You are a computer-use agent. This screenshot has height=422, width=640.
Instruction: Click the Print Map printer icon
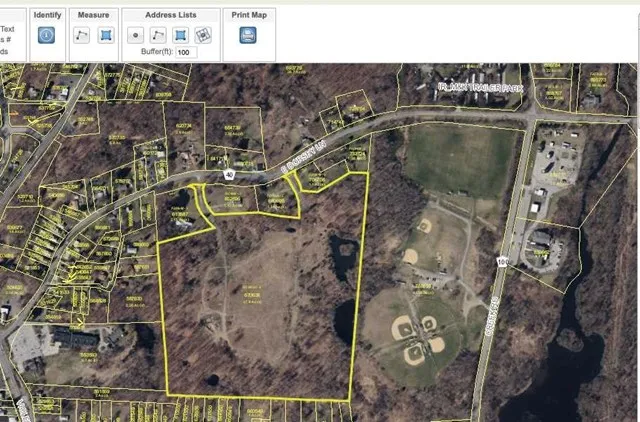click(x=248, y=35)
